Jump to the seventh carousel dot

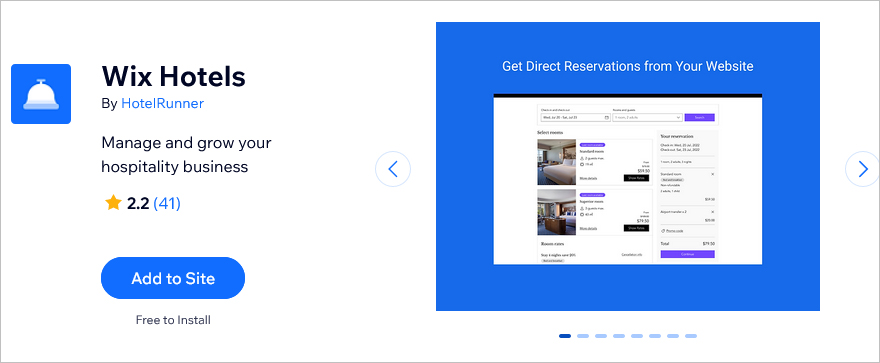672,336
